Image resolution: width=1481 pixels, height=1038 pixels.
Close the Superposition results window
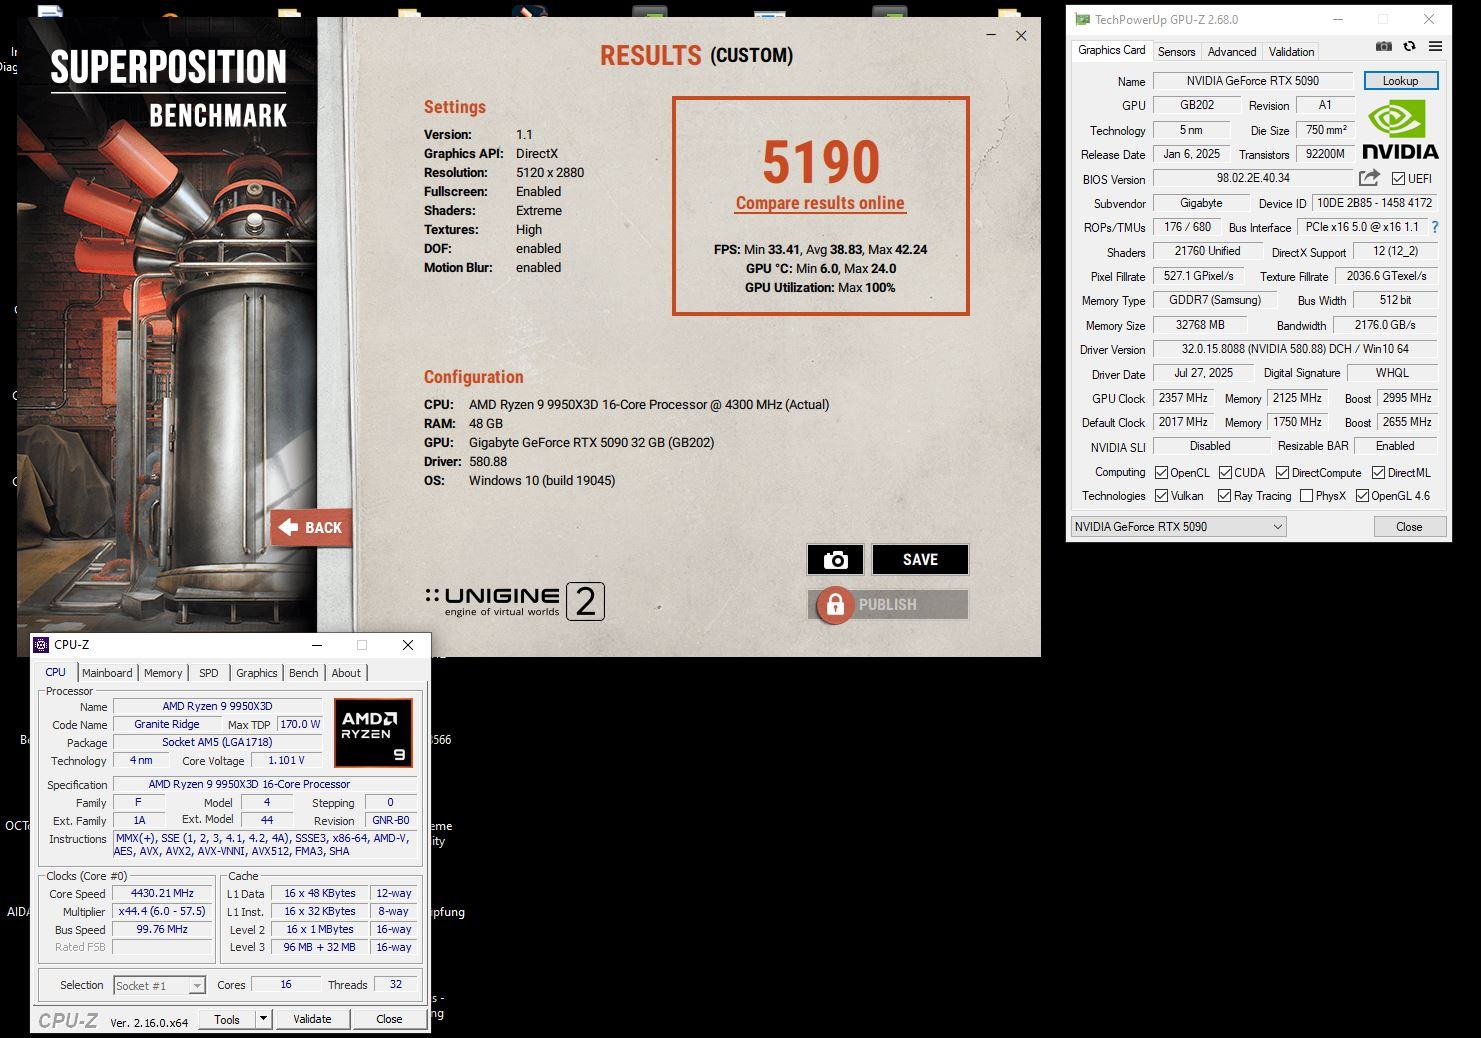[x=1021, y=35]
